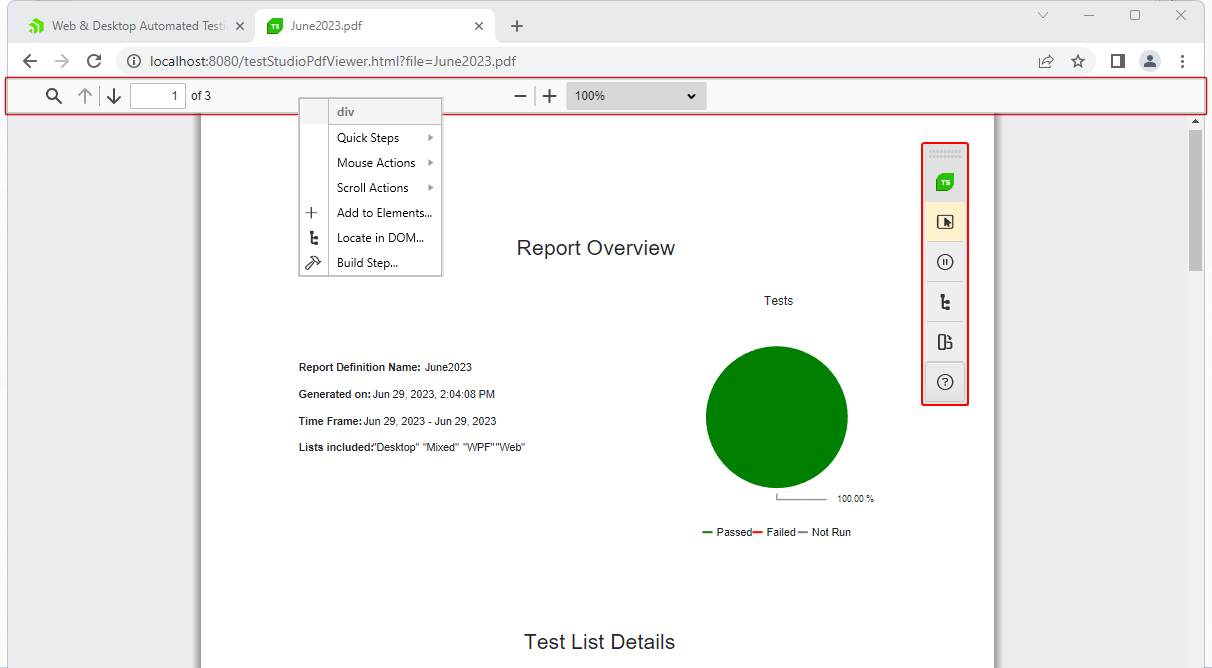Reload the current page
This screenshot has height=668, width=1212.
coord(94,61)
